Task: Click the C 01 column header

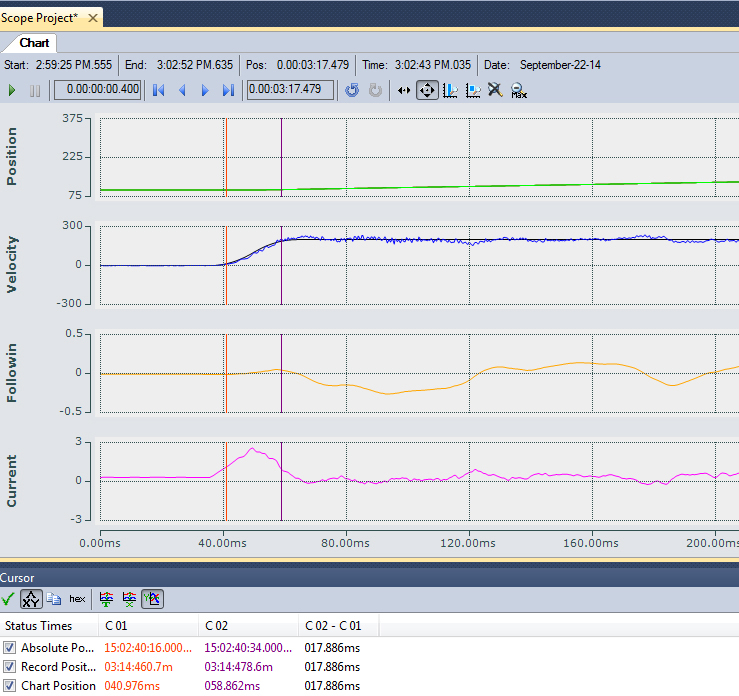Action: click(x=149, y=626)
